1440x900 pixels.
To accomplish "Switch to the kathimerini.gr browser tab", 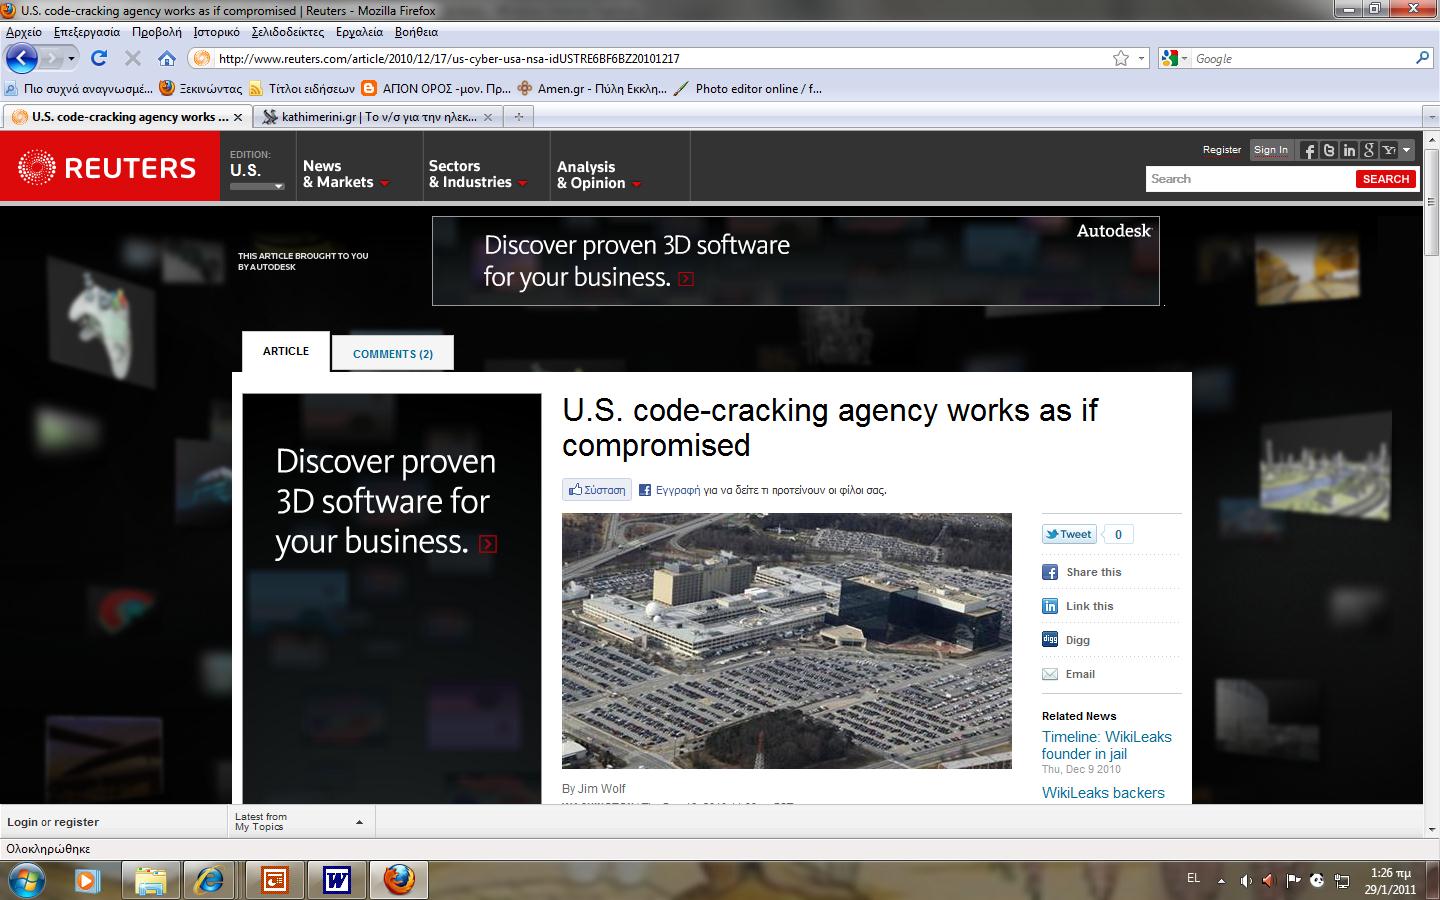I will click(x=378, y=117).
